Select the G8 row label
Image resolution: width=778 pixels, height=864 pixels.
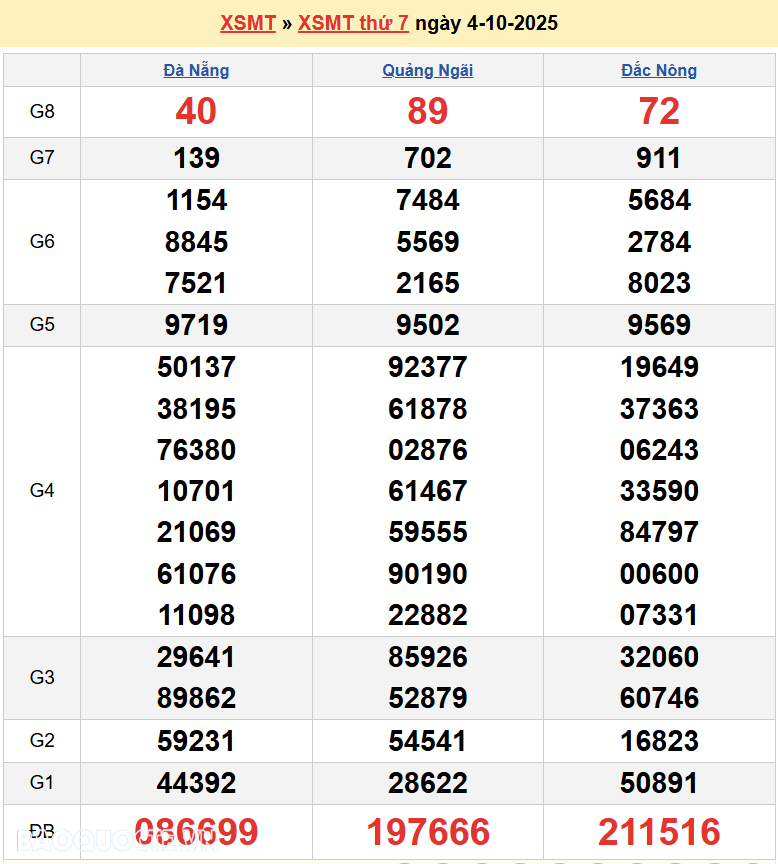point(42,112)
